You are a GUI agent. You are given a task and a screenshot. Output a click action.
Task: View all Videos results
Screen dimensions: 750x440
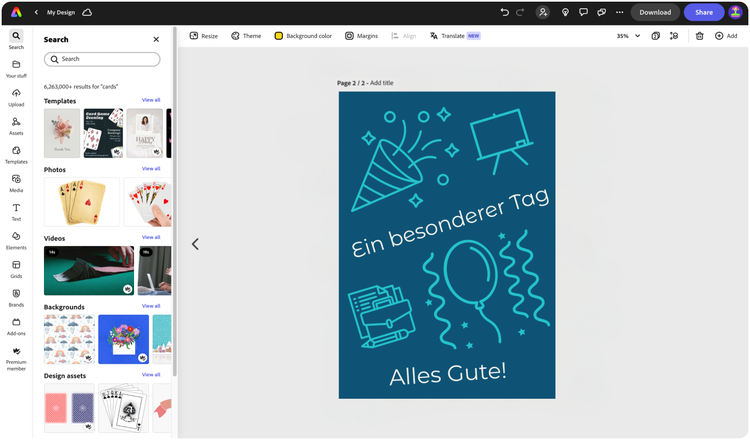tap(151, 237)
